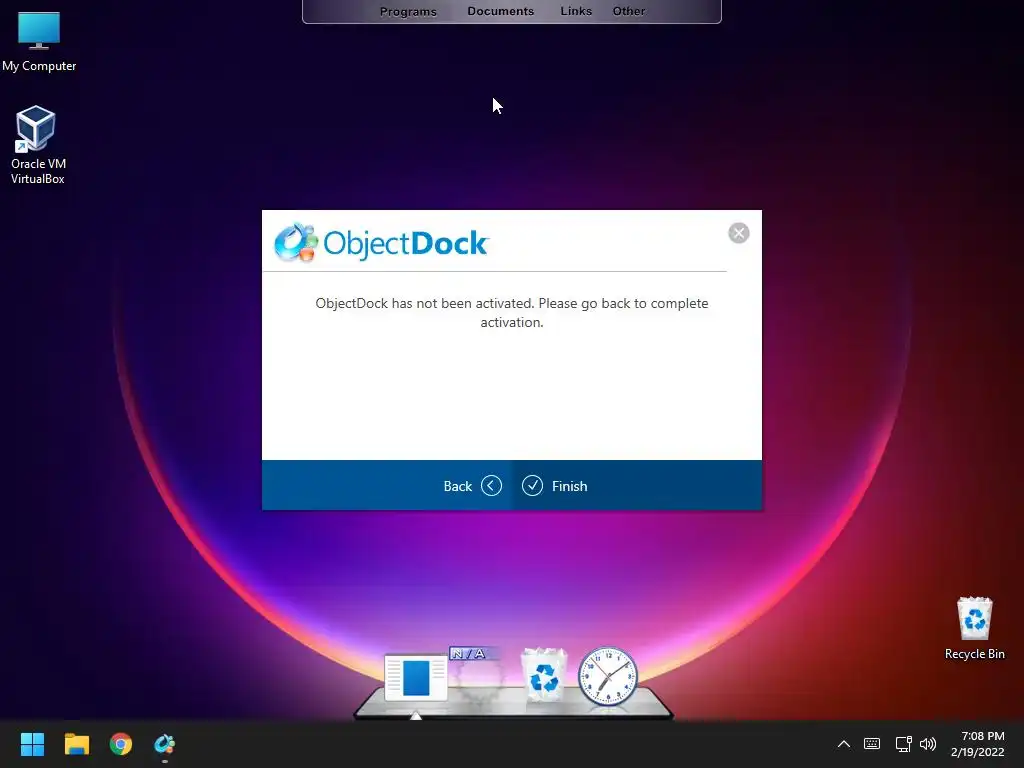This screenshot has width=1024, height=768.
Task: Launch Oracle VM VirtualBox shortcut
Action: 37,145
